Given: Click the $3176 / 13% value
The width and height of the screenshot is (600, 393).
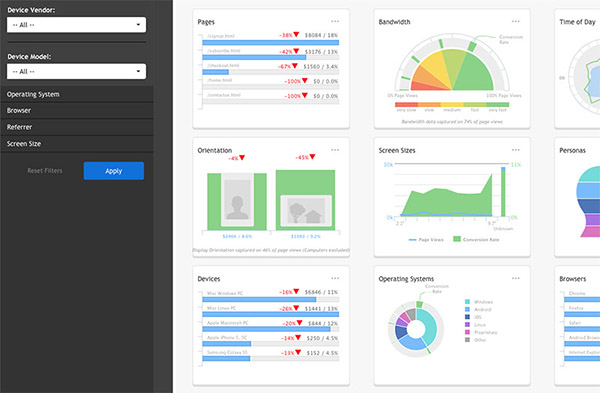Looking at the screenshot, I should [x=321, y=52].
